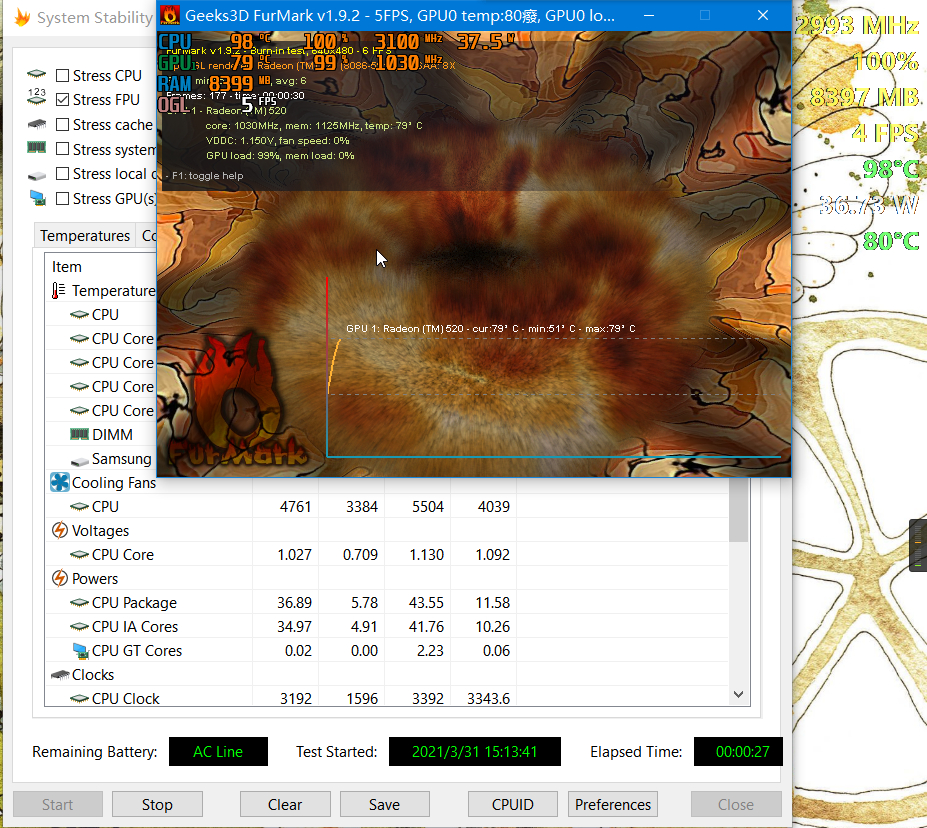The width and height of the screenshot is (927, 828).
Task: Click the AIDA64 flame icon in System Stability title
Action: (22, 17)
